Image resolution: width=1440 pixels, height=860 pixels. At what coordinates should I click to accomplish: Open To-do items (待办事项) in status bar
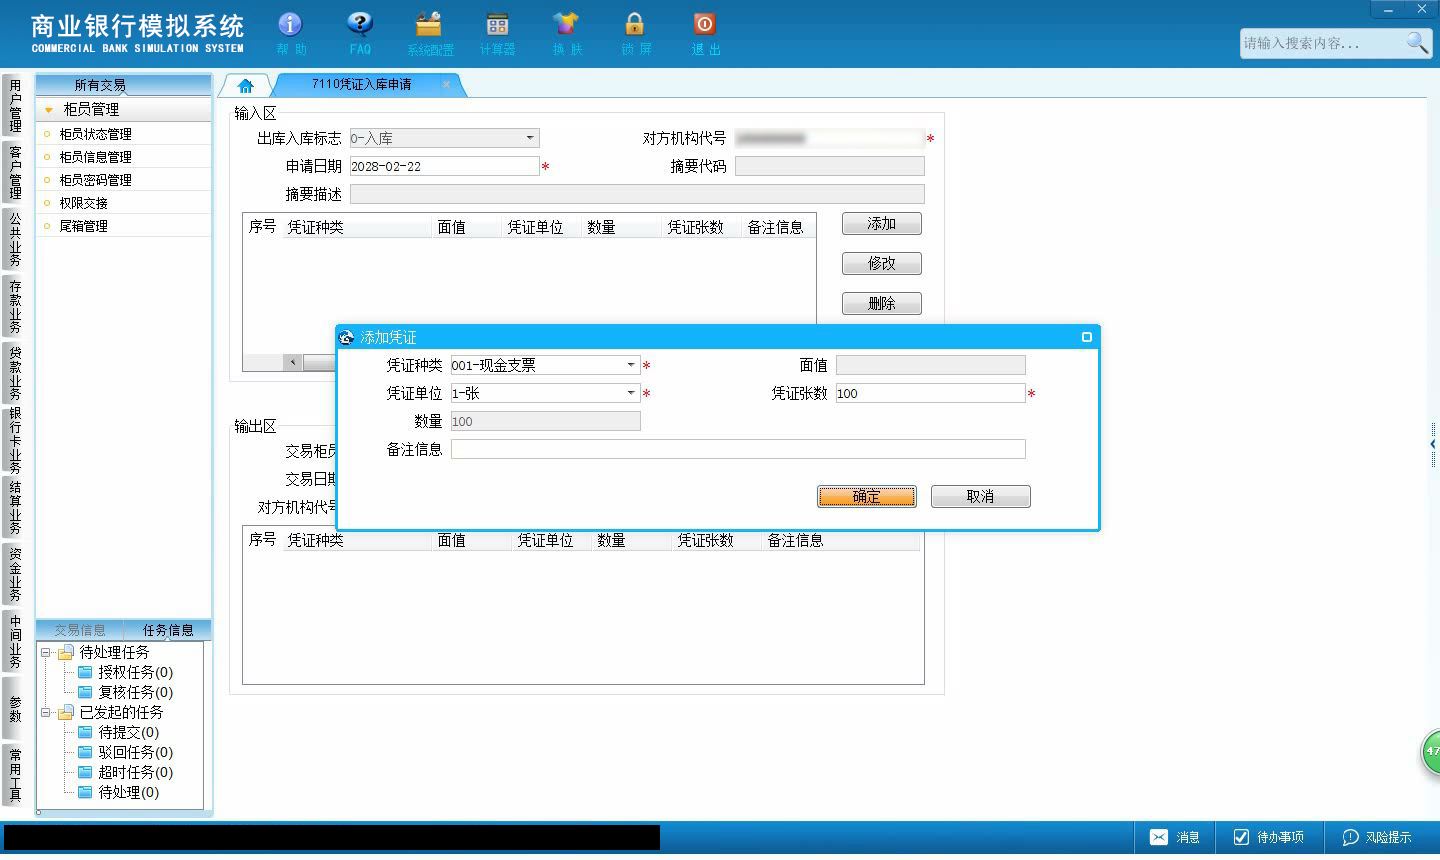click(1268, 837)
